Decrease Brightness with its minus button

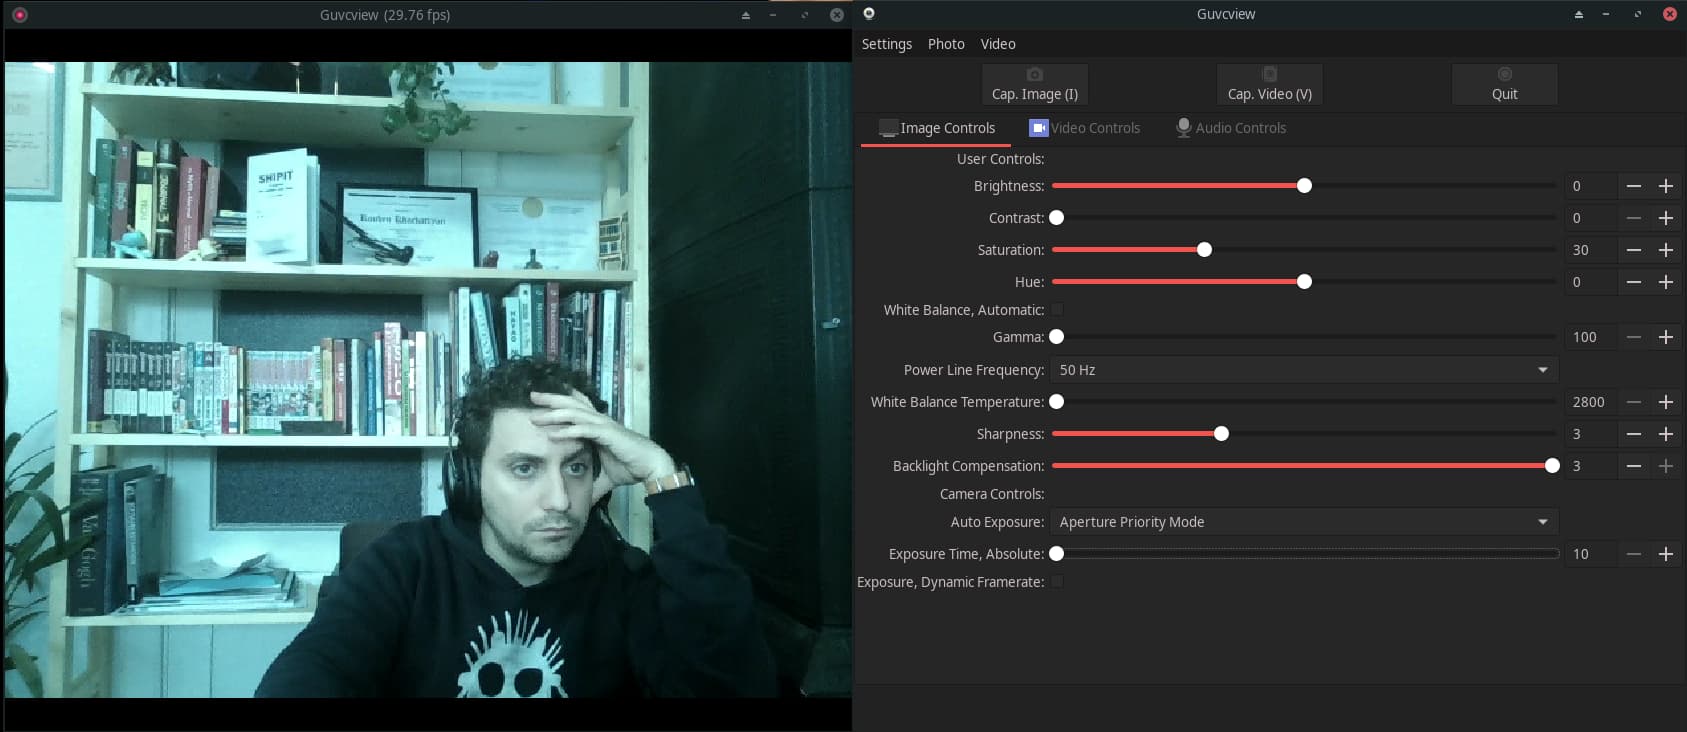coord(1634,186)
